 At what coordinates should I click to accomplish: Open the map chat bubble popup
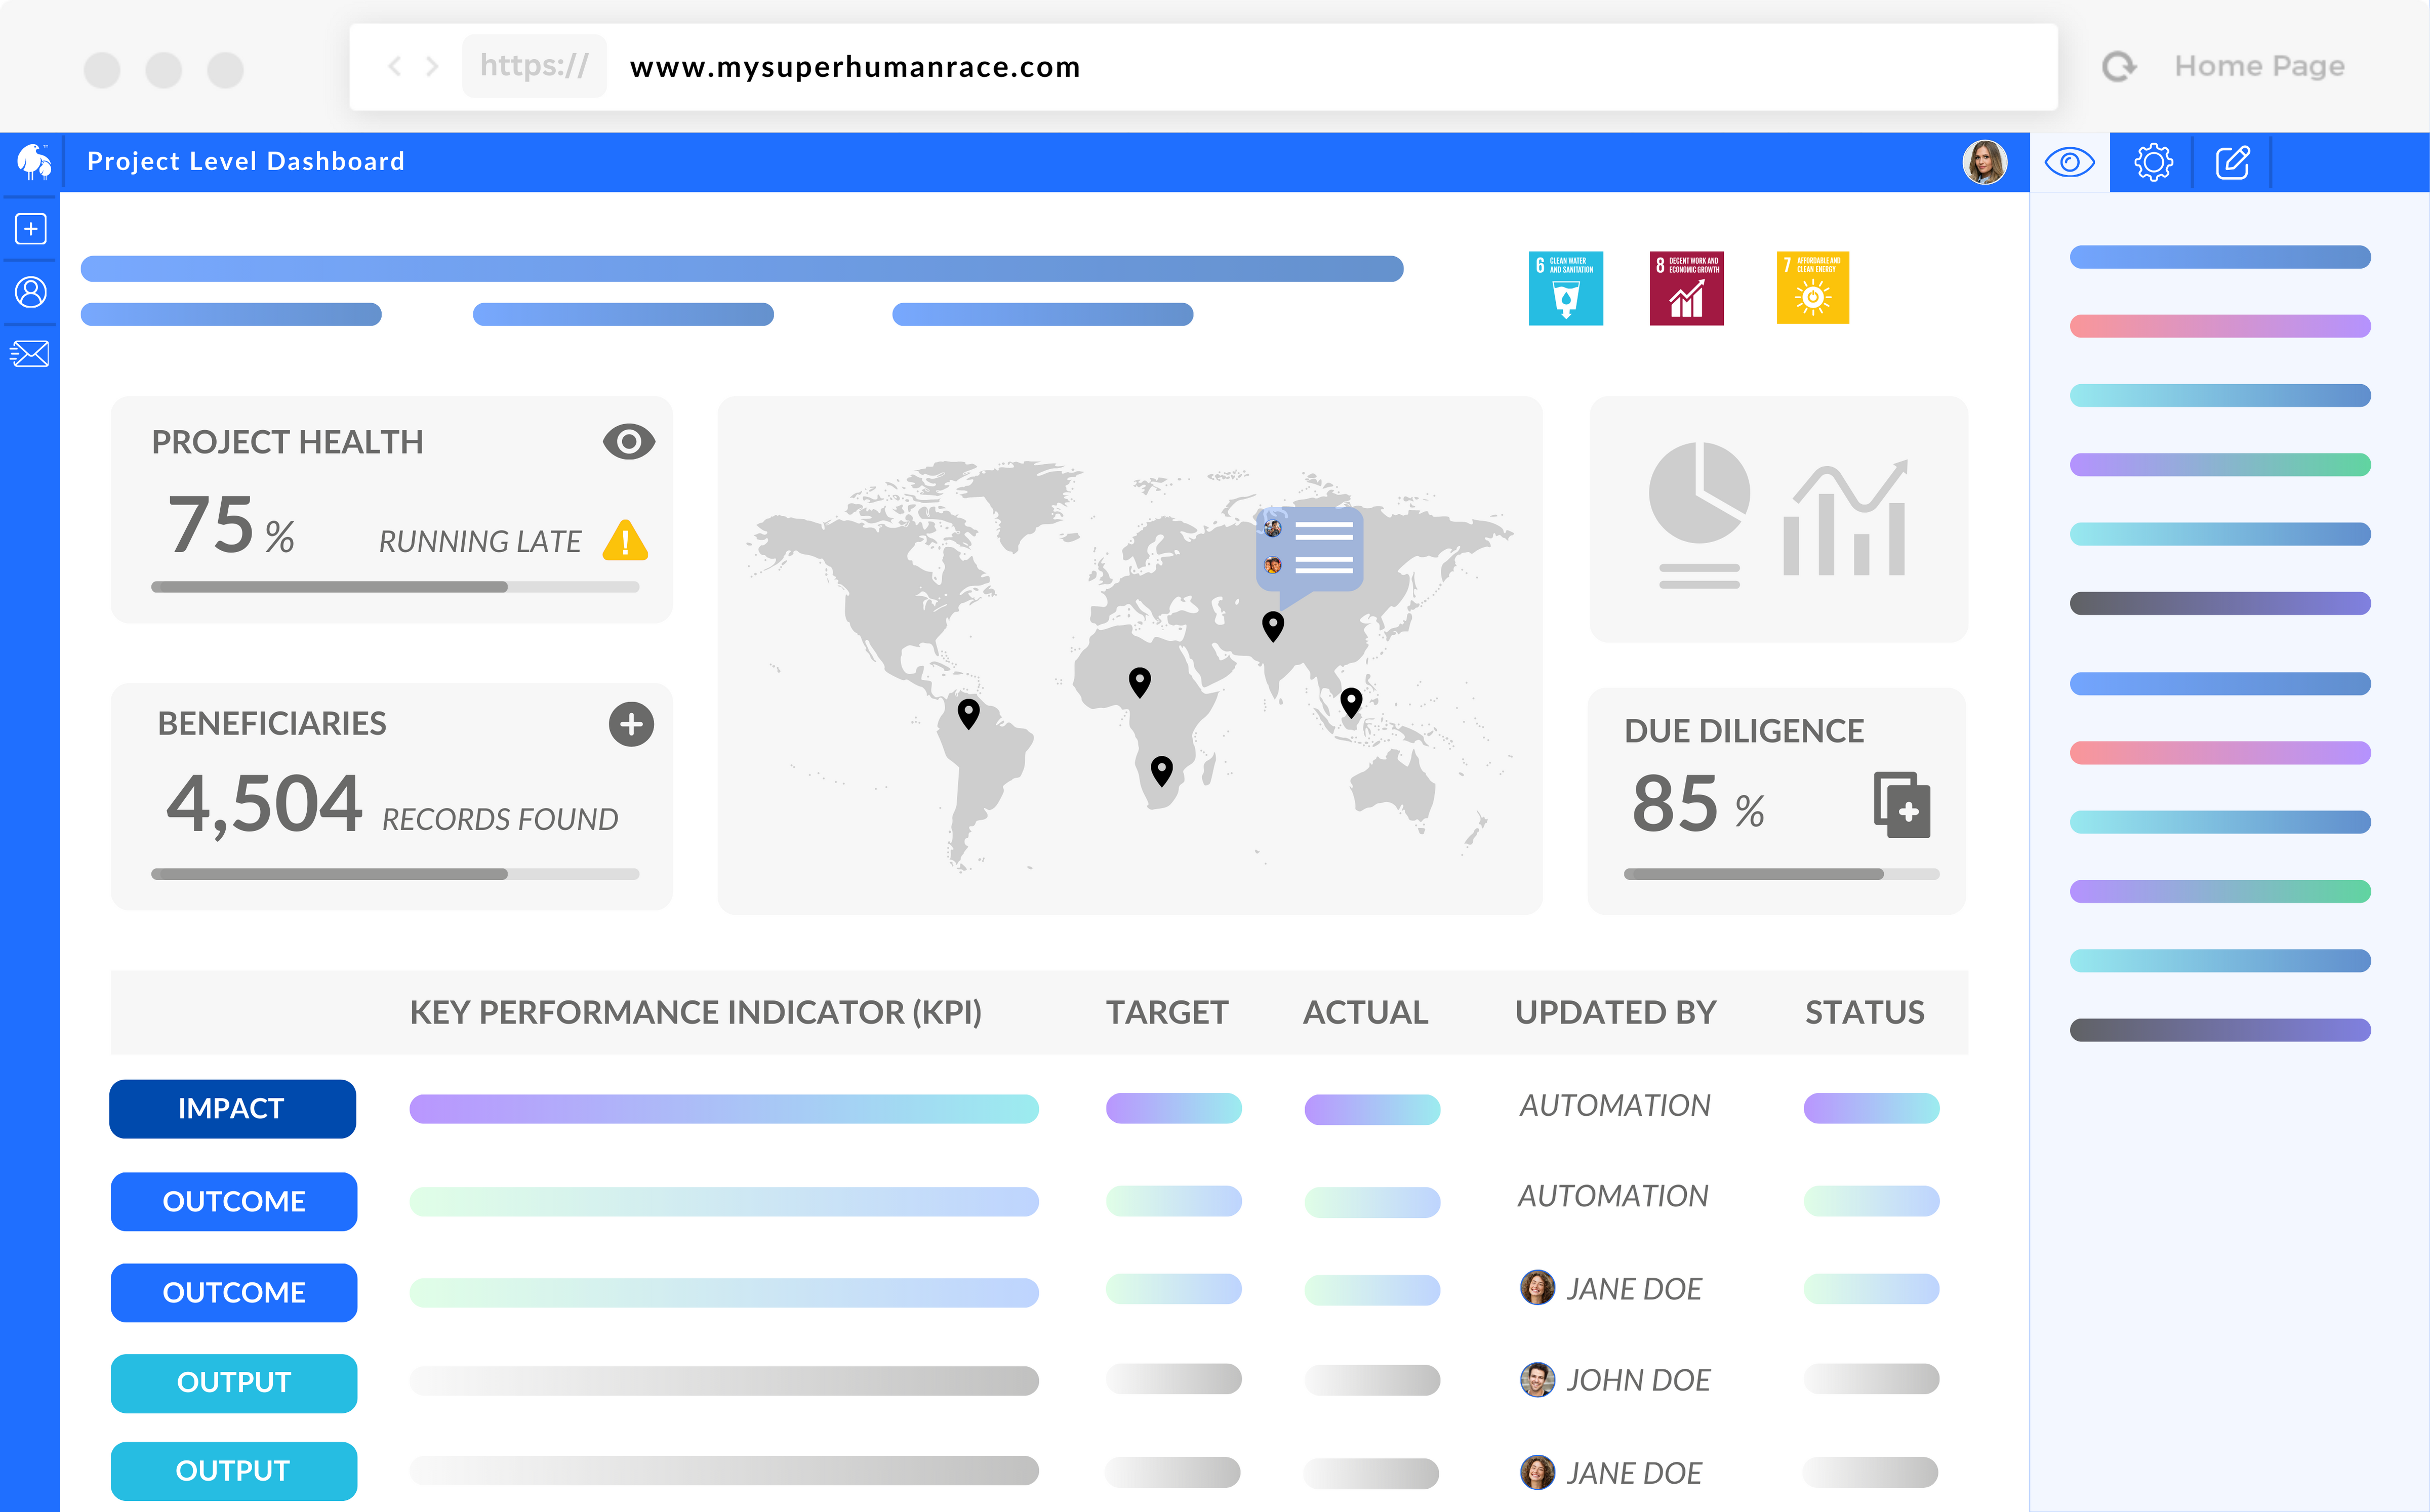pyautogui.click(x=1309, y=550)
